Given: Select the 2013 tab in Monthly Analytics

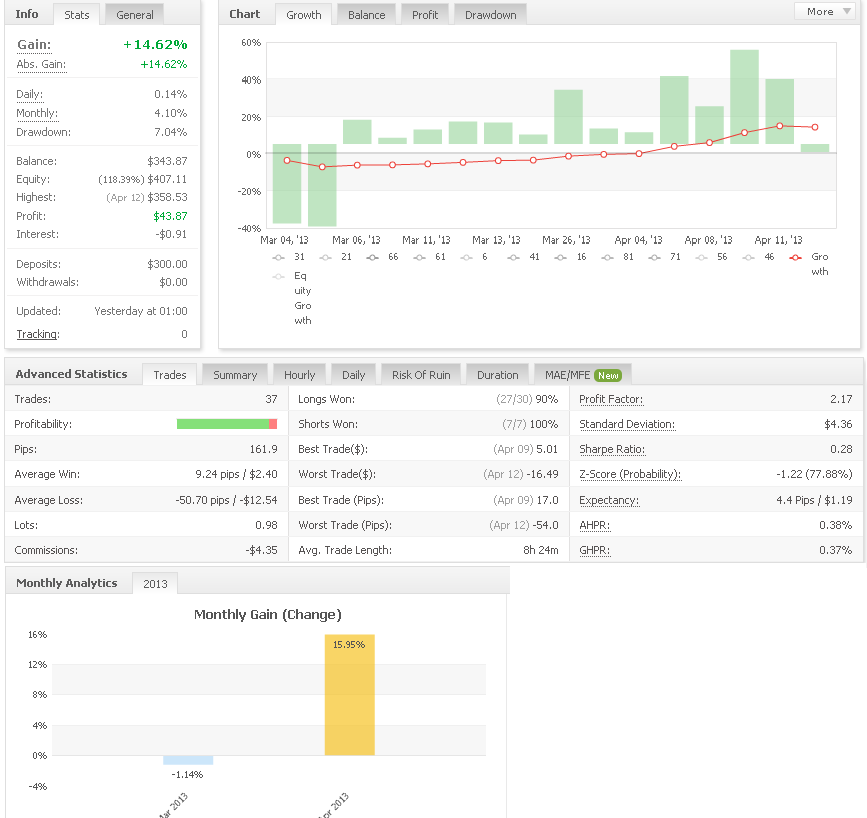Looking at the screenshot, I should tap(155, 583).
